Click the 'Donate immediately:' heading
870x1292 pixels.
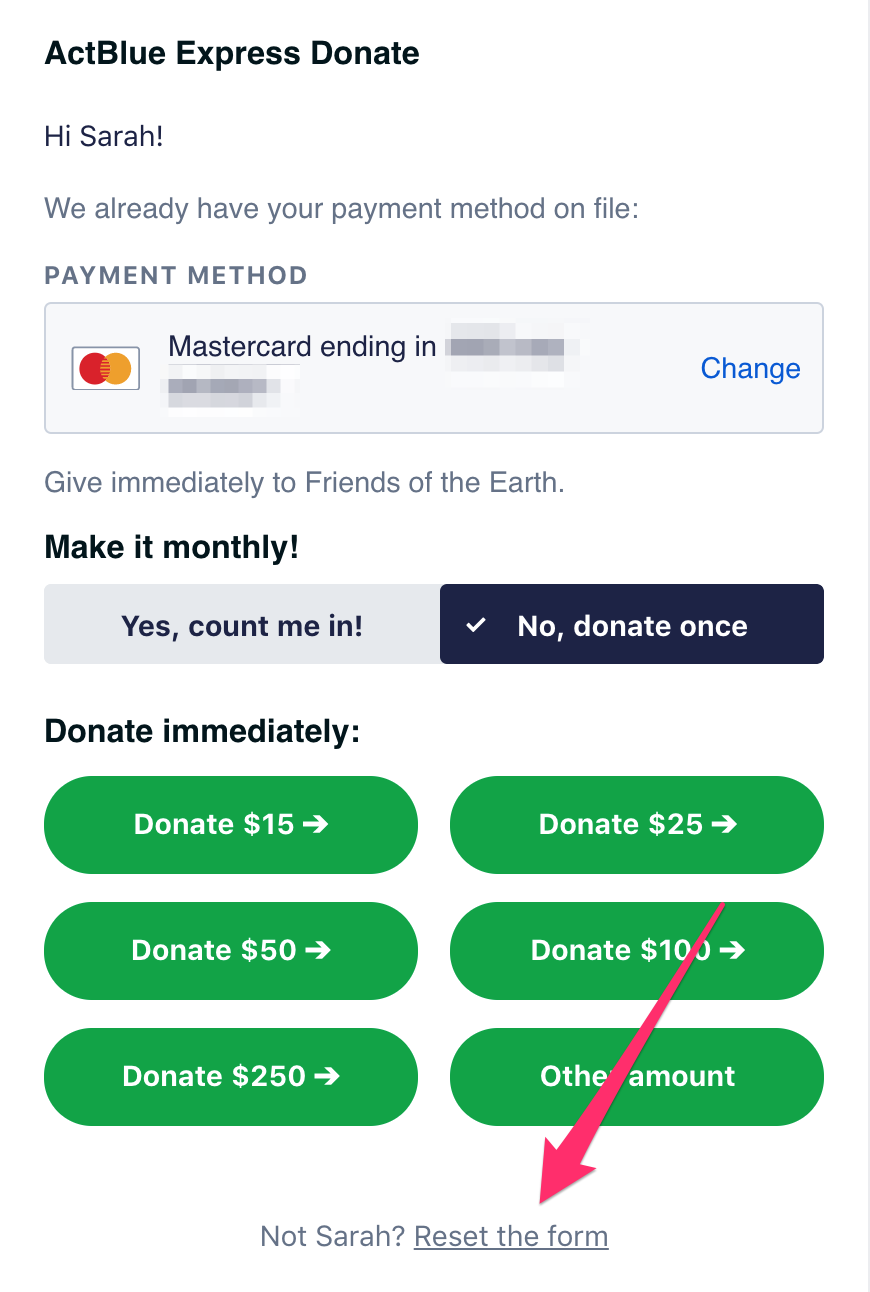click(202, 731)
